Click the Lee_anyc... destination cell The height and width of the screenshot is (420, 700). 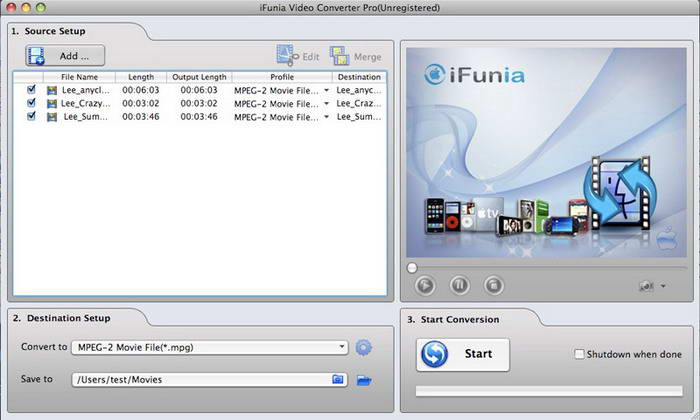pos(359,90)
